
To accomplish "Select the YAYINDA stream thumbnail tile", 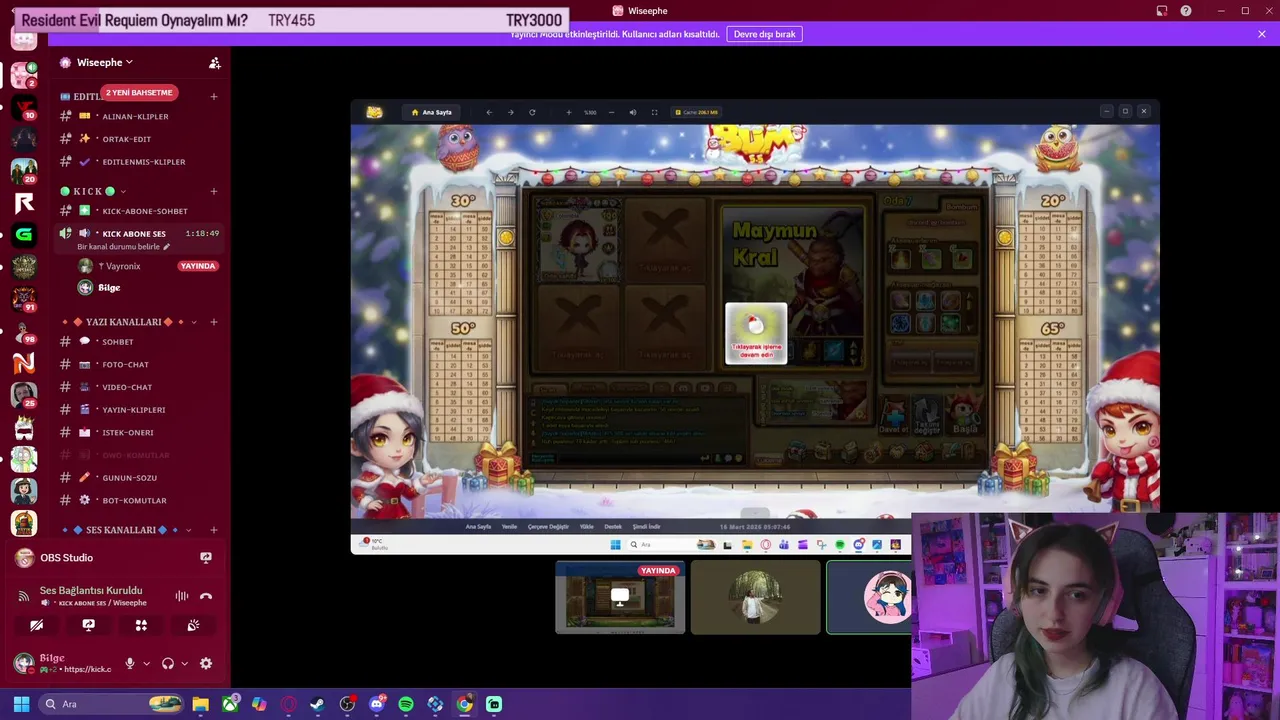I will point(620,597).
